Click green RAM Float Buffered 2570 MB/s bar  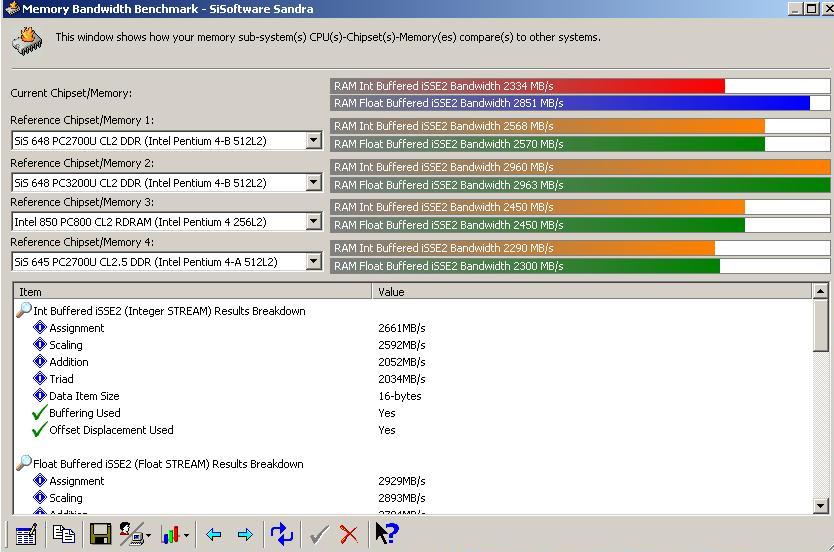pyautogui.click(x=547, y=144)
